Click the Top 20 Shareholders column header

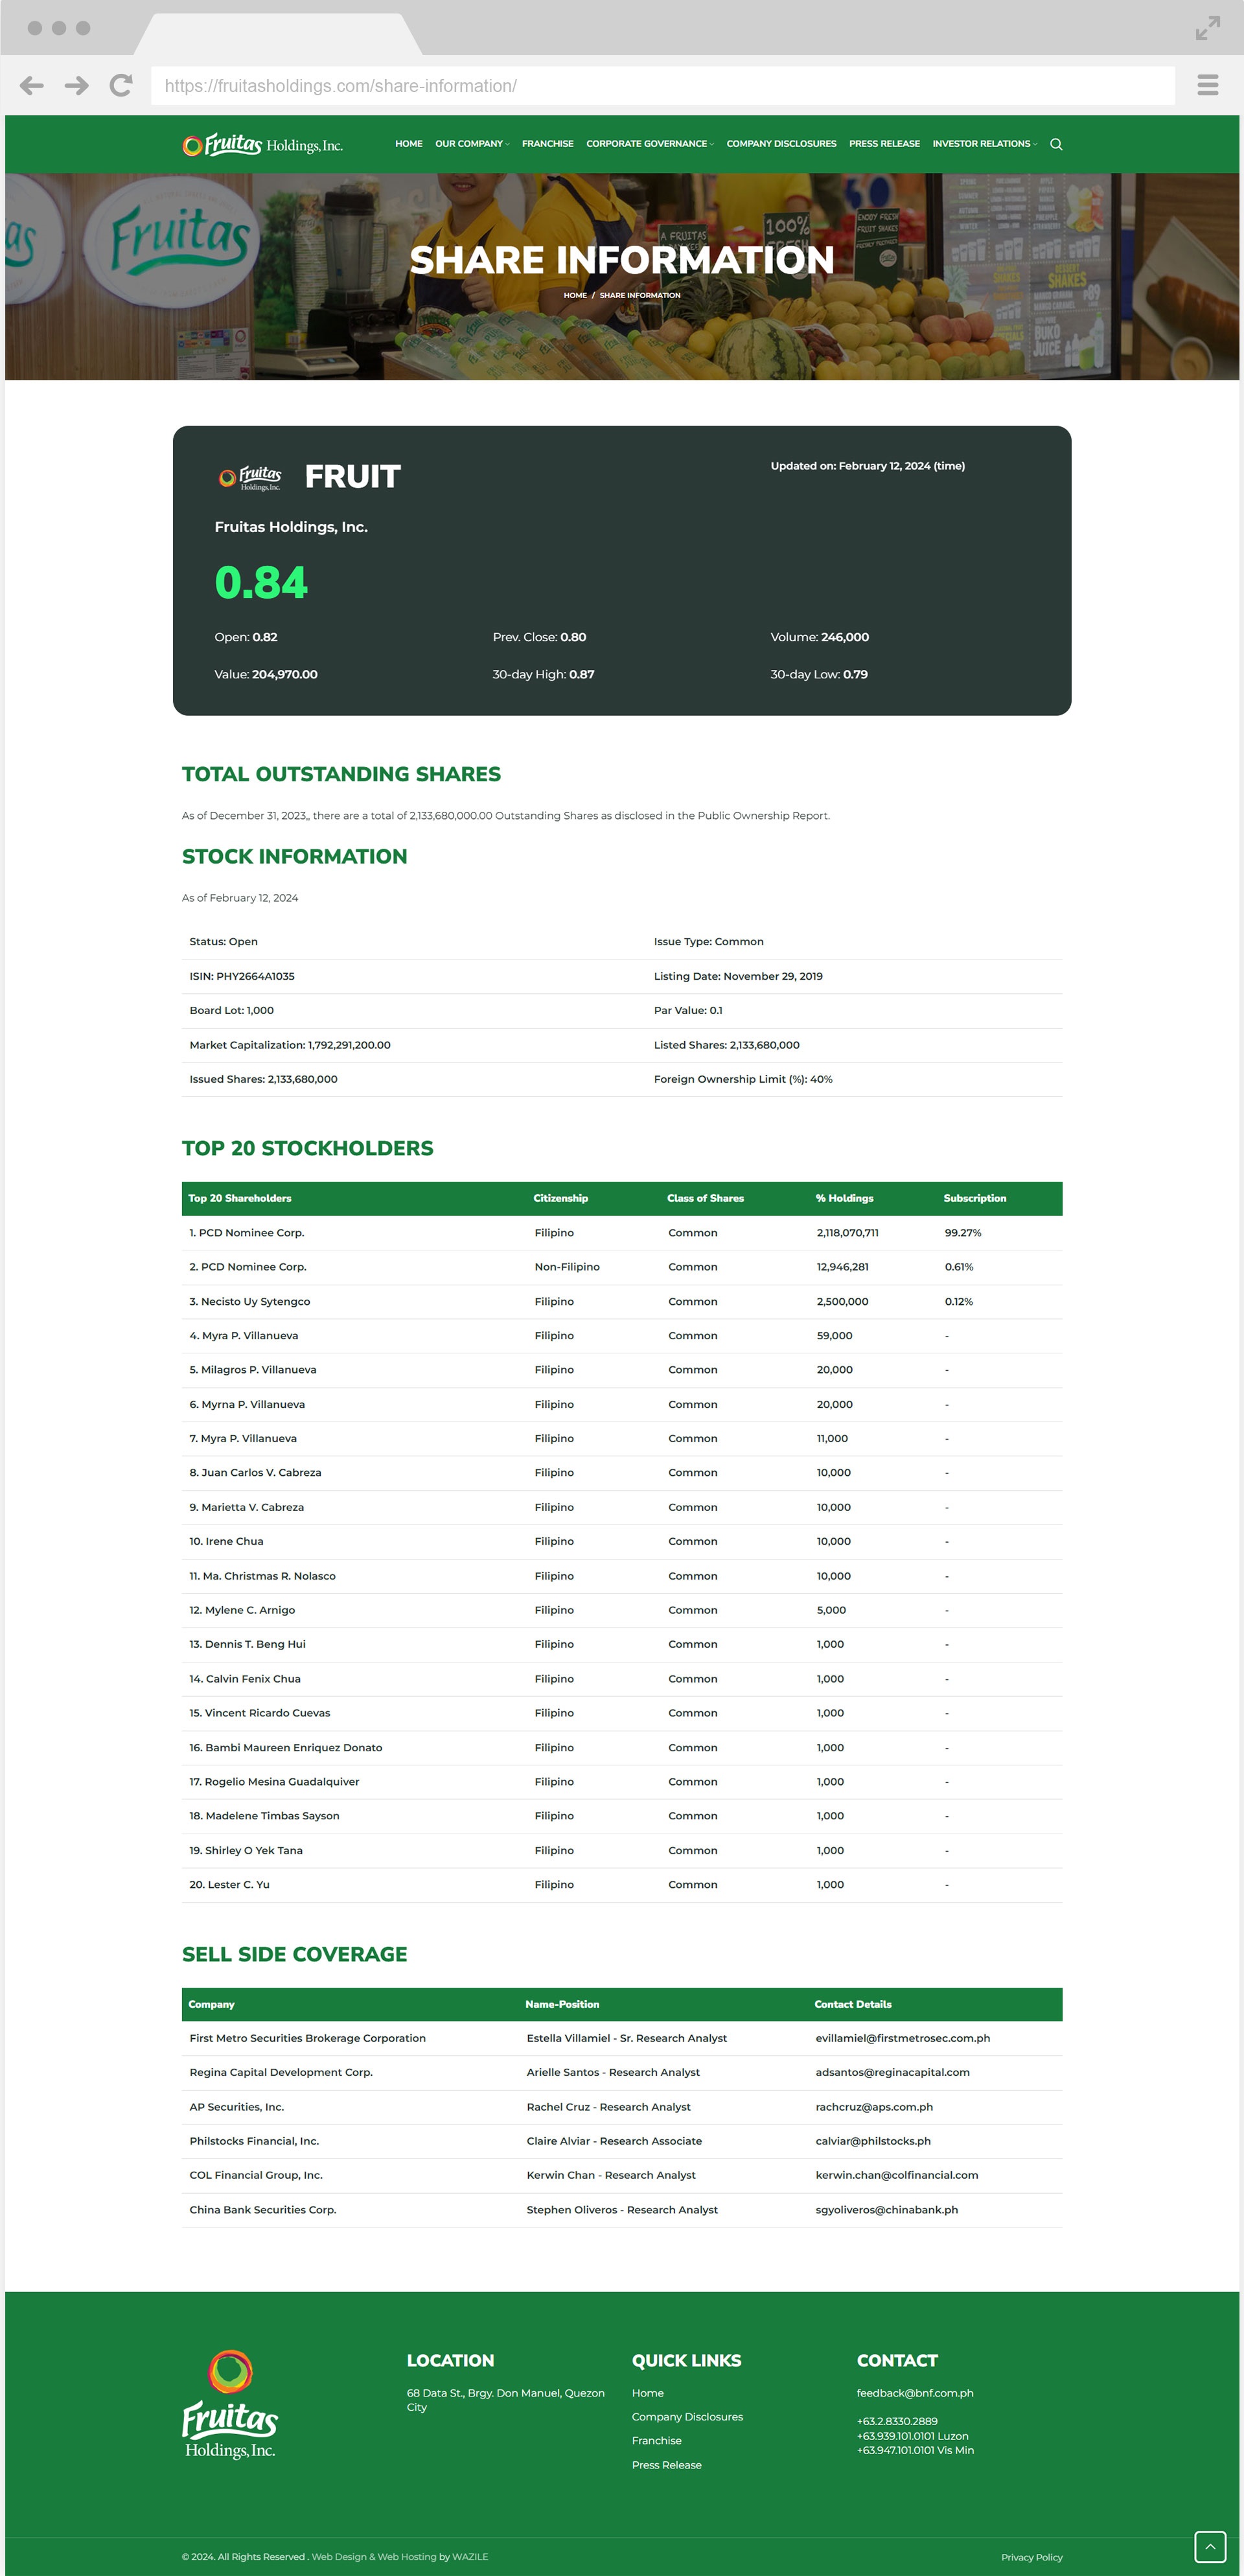click(240, 1198)
